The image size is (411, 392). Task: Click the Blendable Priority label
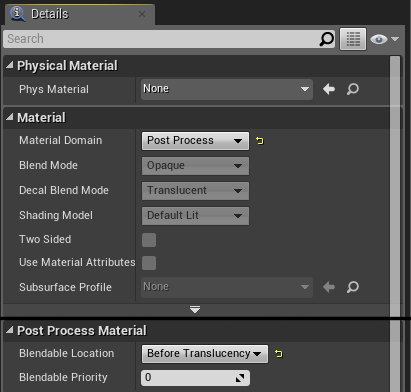point(63,377)
